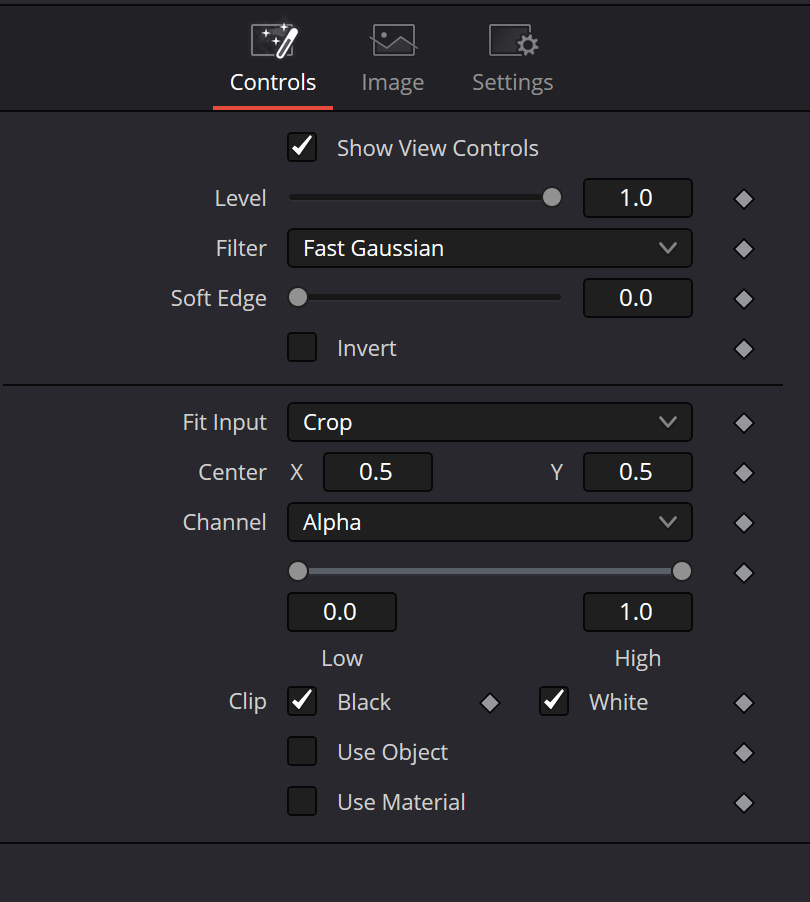Open the Filter dropdown showing Fast Gaussian

coord(490,248)
